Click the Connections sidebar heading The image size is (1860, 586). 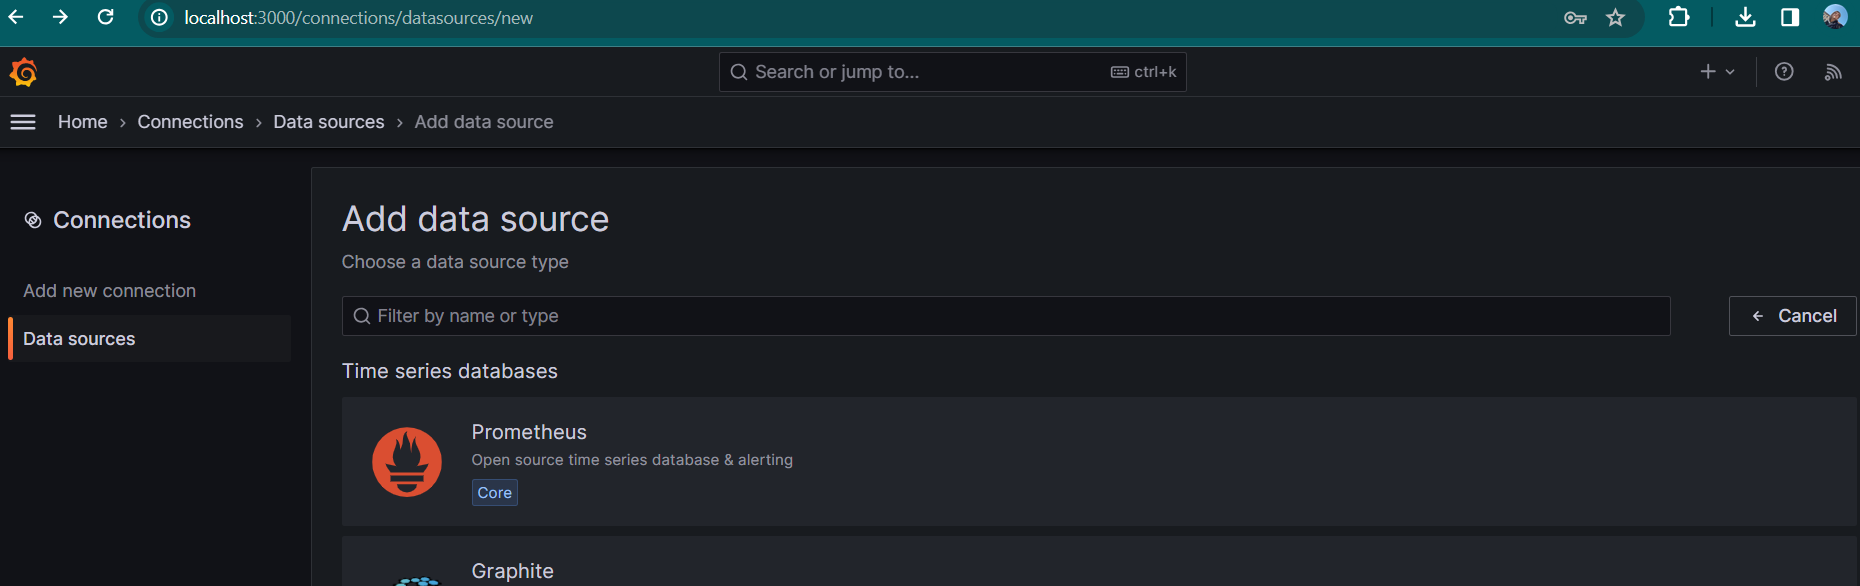pyautogui.click(x=122, y=220)
